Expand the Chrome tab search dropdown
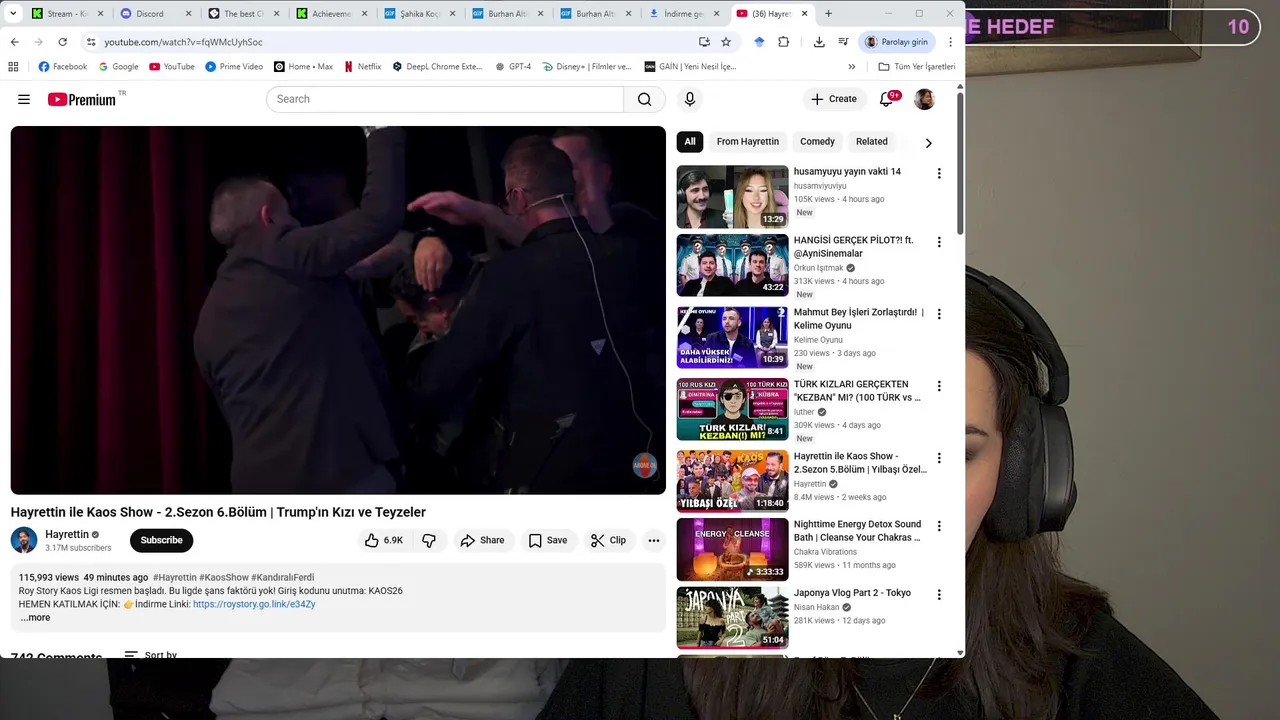 (x=13, y=14)
